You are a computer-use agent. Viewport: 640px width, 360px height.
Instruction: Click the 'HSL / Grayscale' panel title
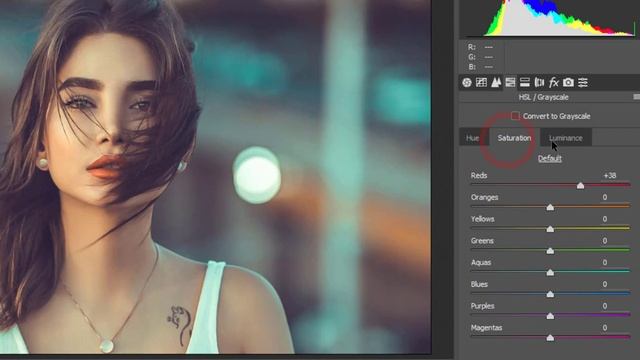pyautogui.click(x=543, y=97)
